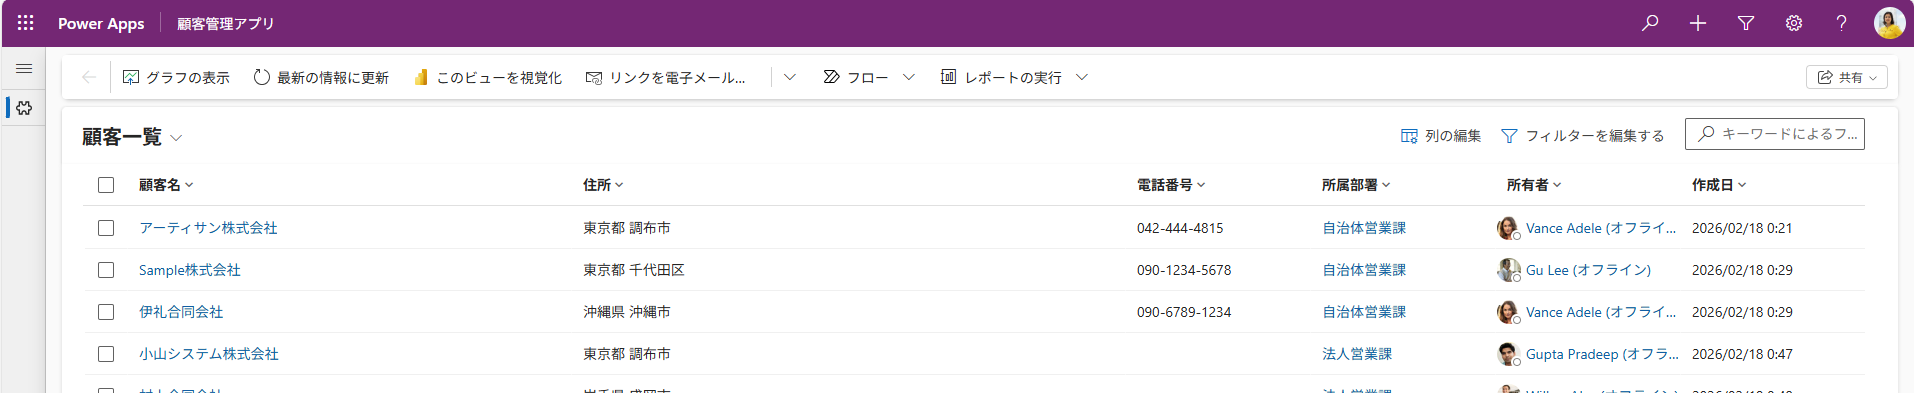
Task: Open the 所属部署 column header menu
Action: click(x=1356, y=185)
